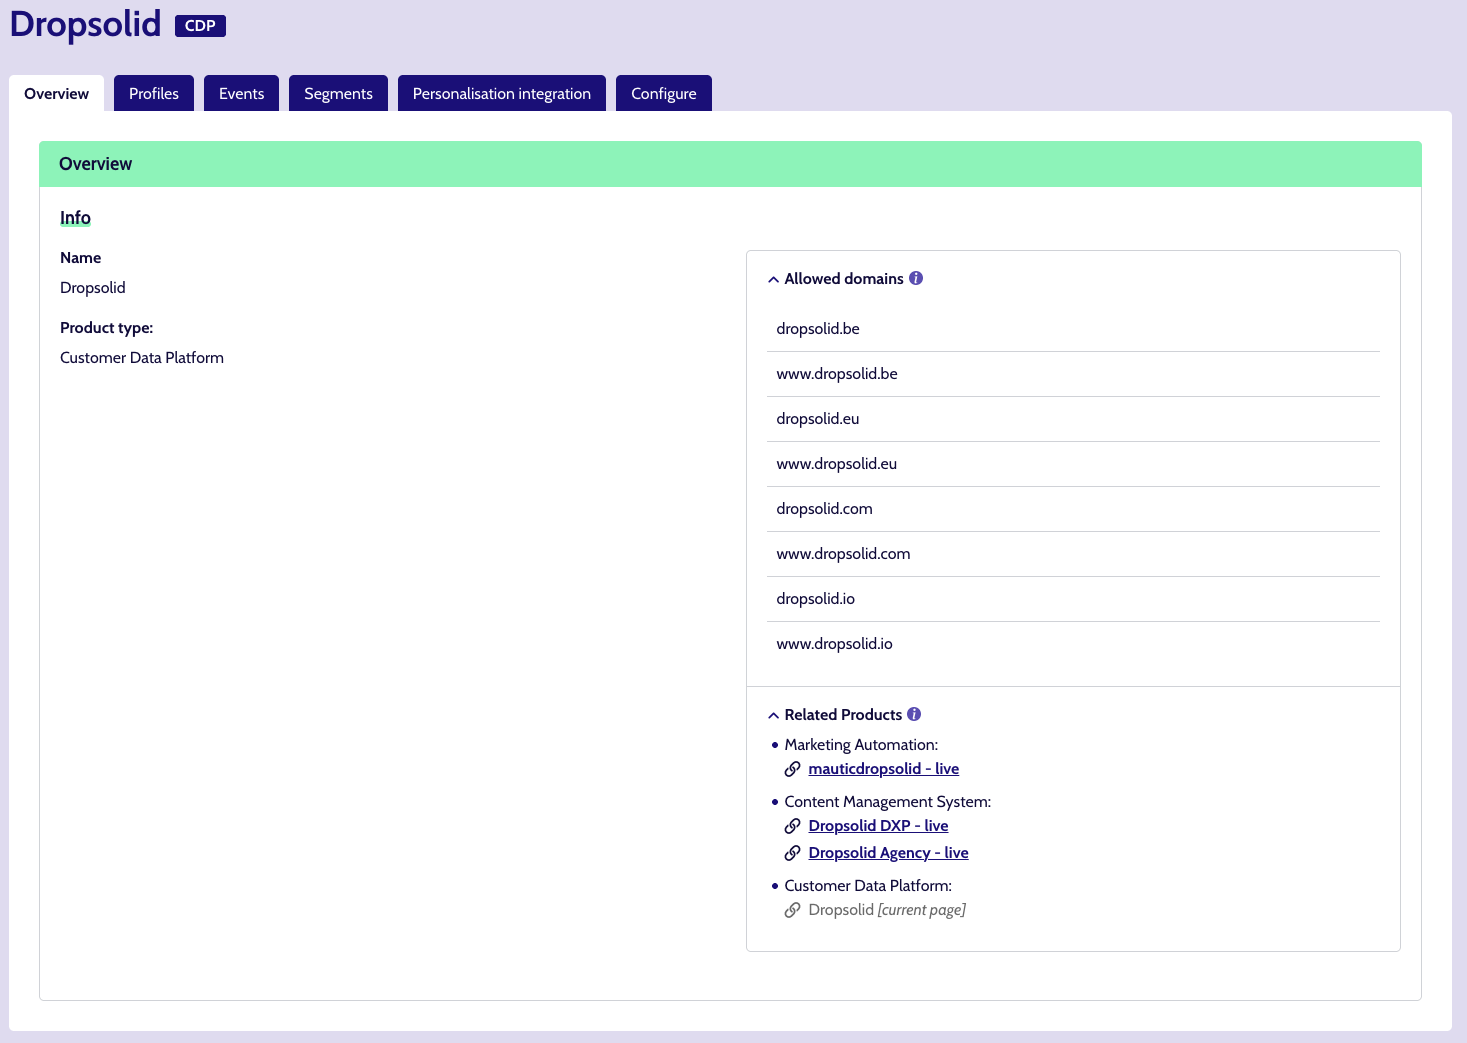Image resolution: width=1467 pixels, height=1043 pixels.
Task: Click the Name field label
Action: [80, 258]
